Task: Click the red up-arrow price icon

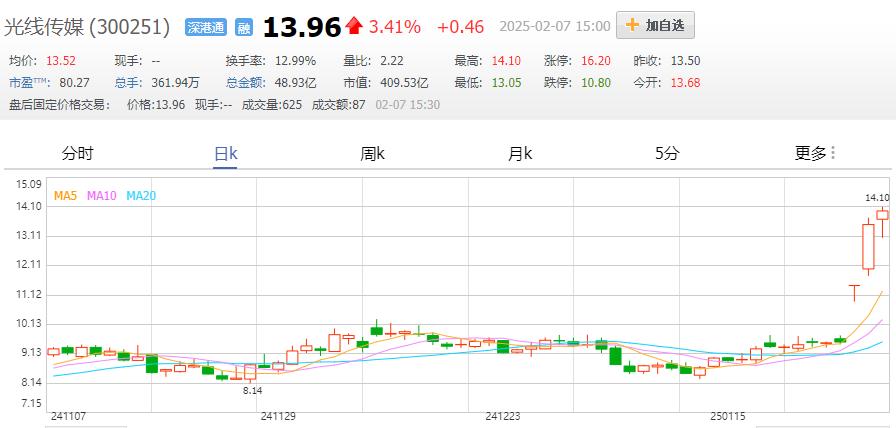Action: pos(354,25)
